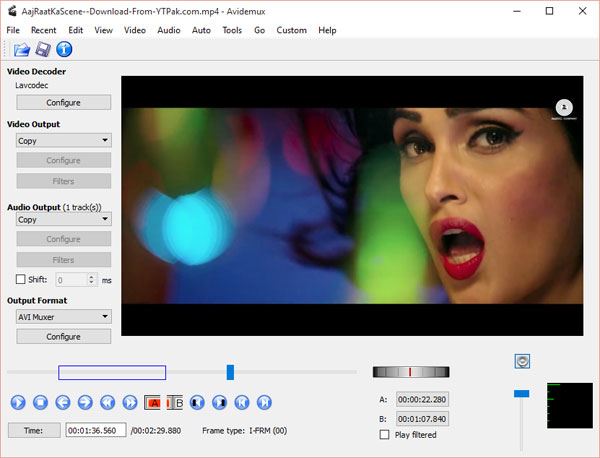Open the Audio menu
The image size is (600, 458).
(169, 30)
